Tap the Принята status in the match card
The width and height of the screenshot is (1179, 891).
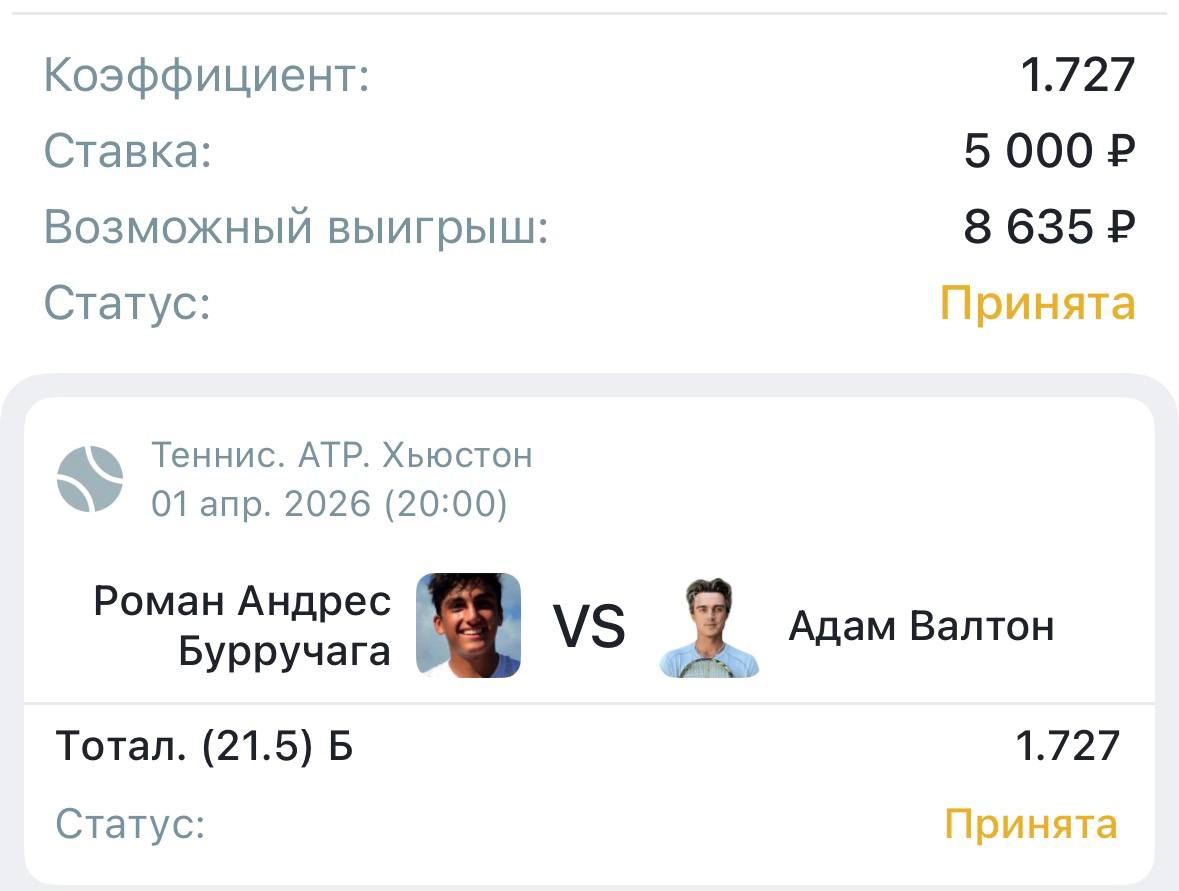(1031, 825)
